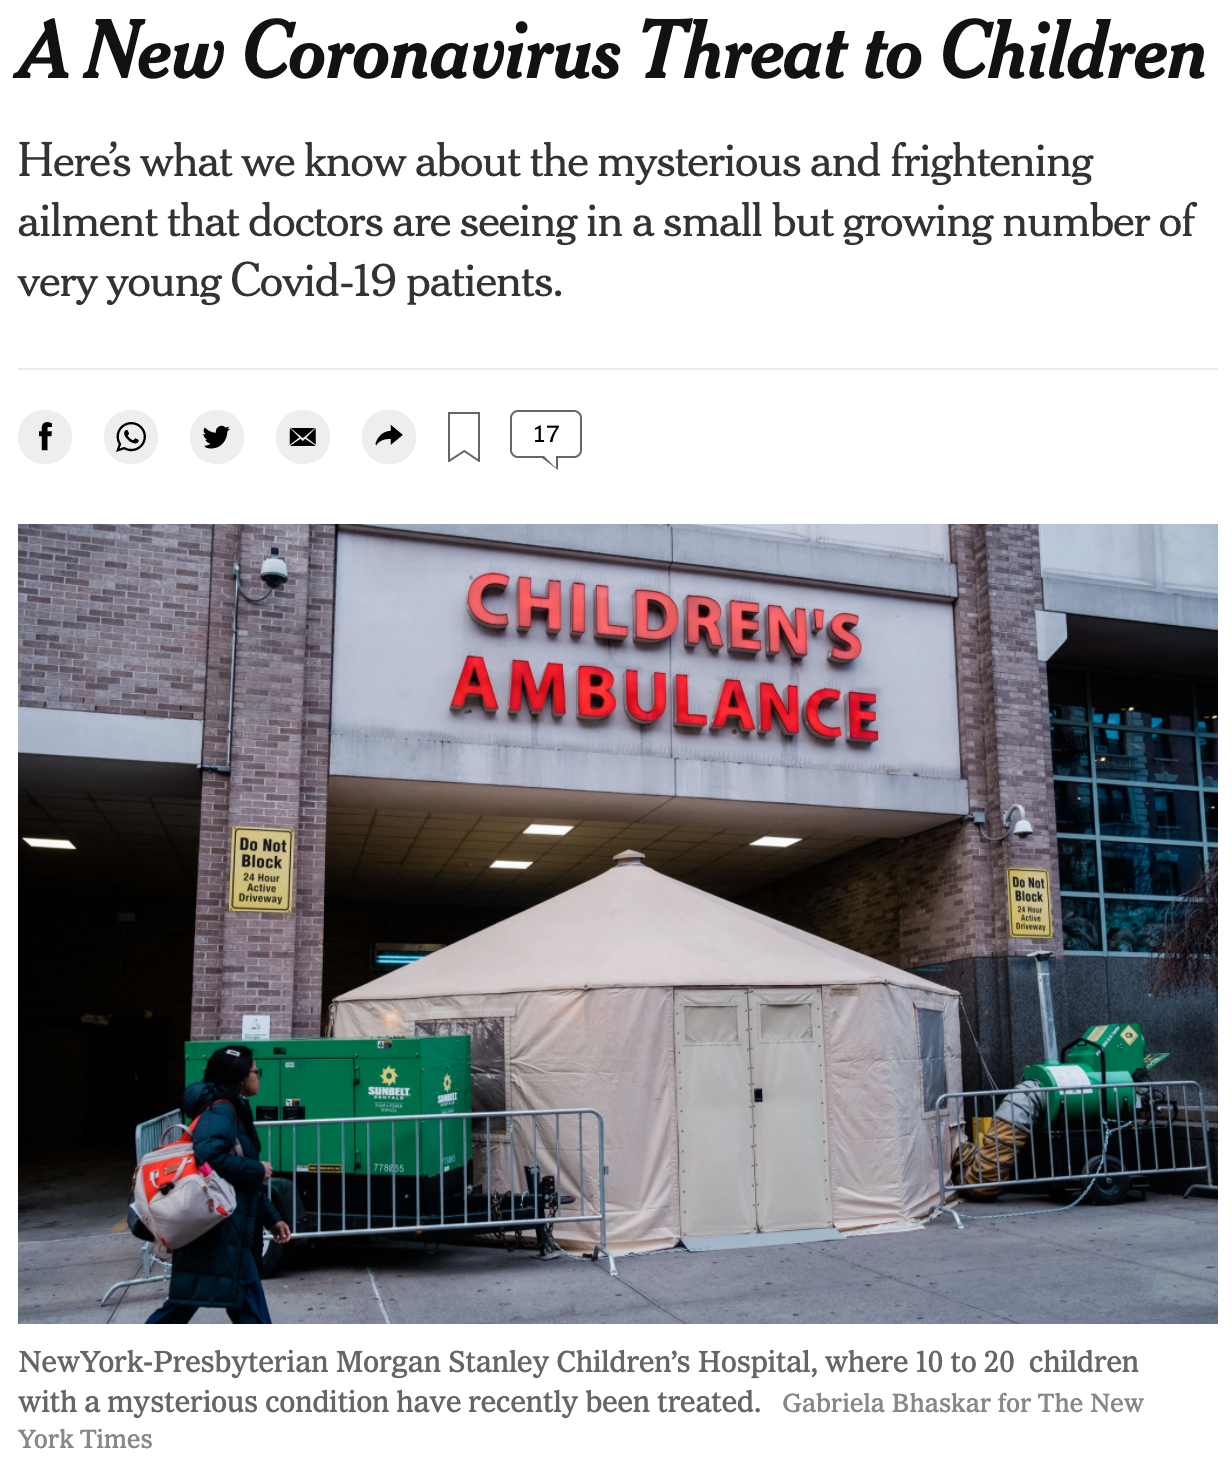Share the article on Facebook
The height and width of the screenshot is (1476, 1232).
point(45,437)
